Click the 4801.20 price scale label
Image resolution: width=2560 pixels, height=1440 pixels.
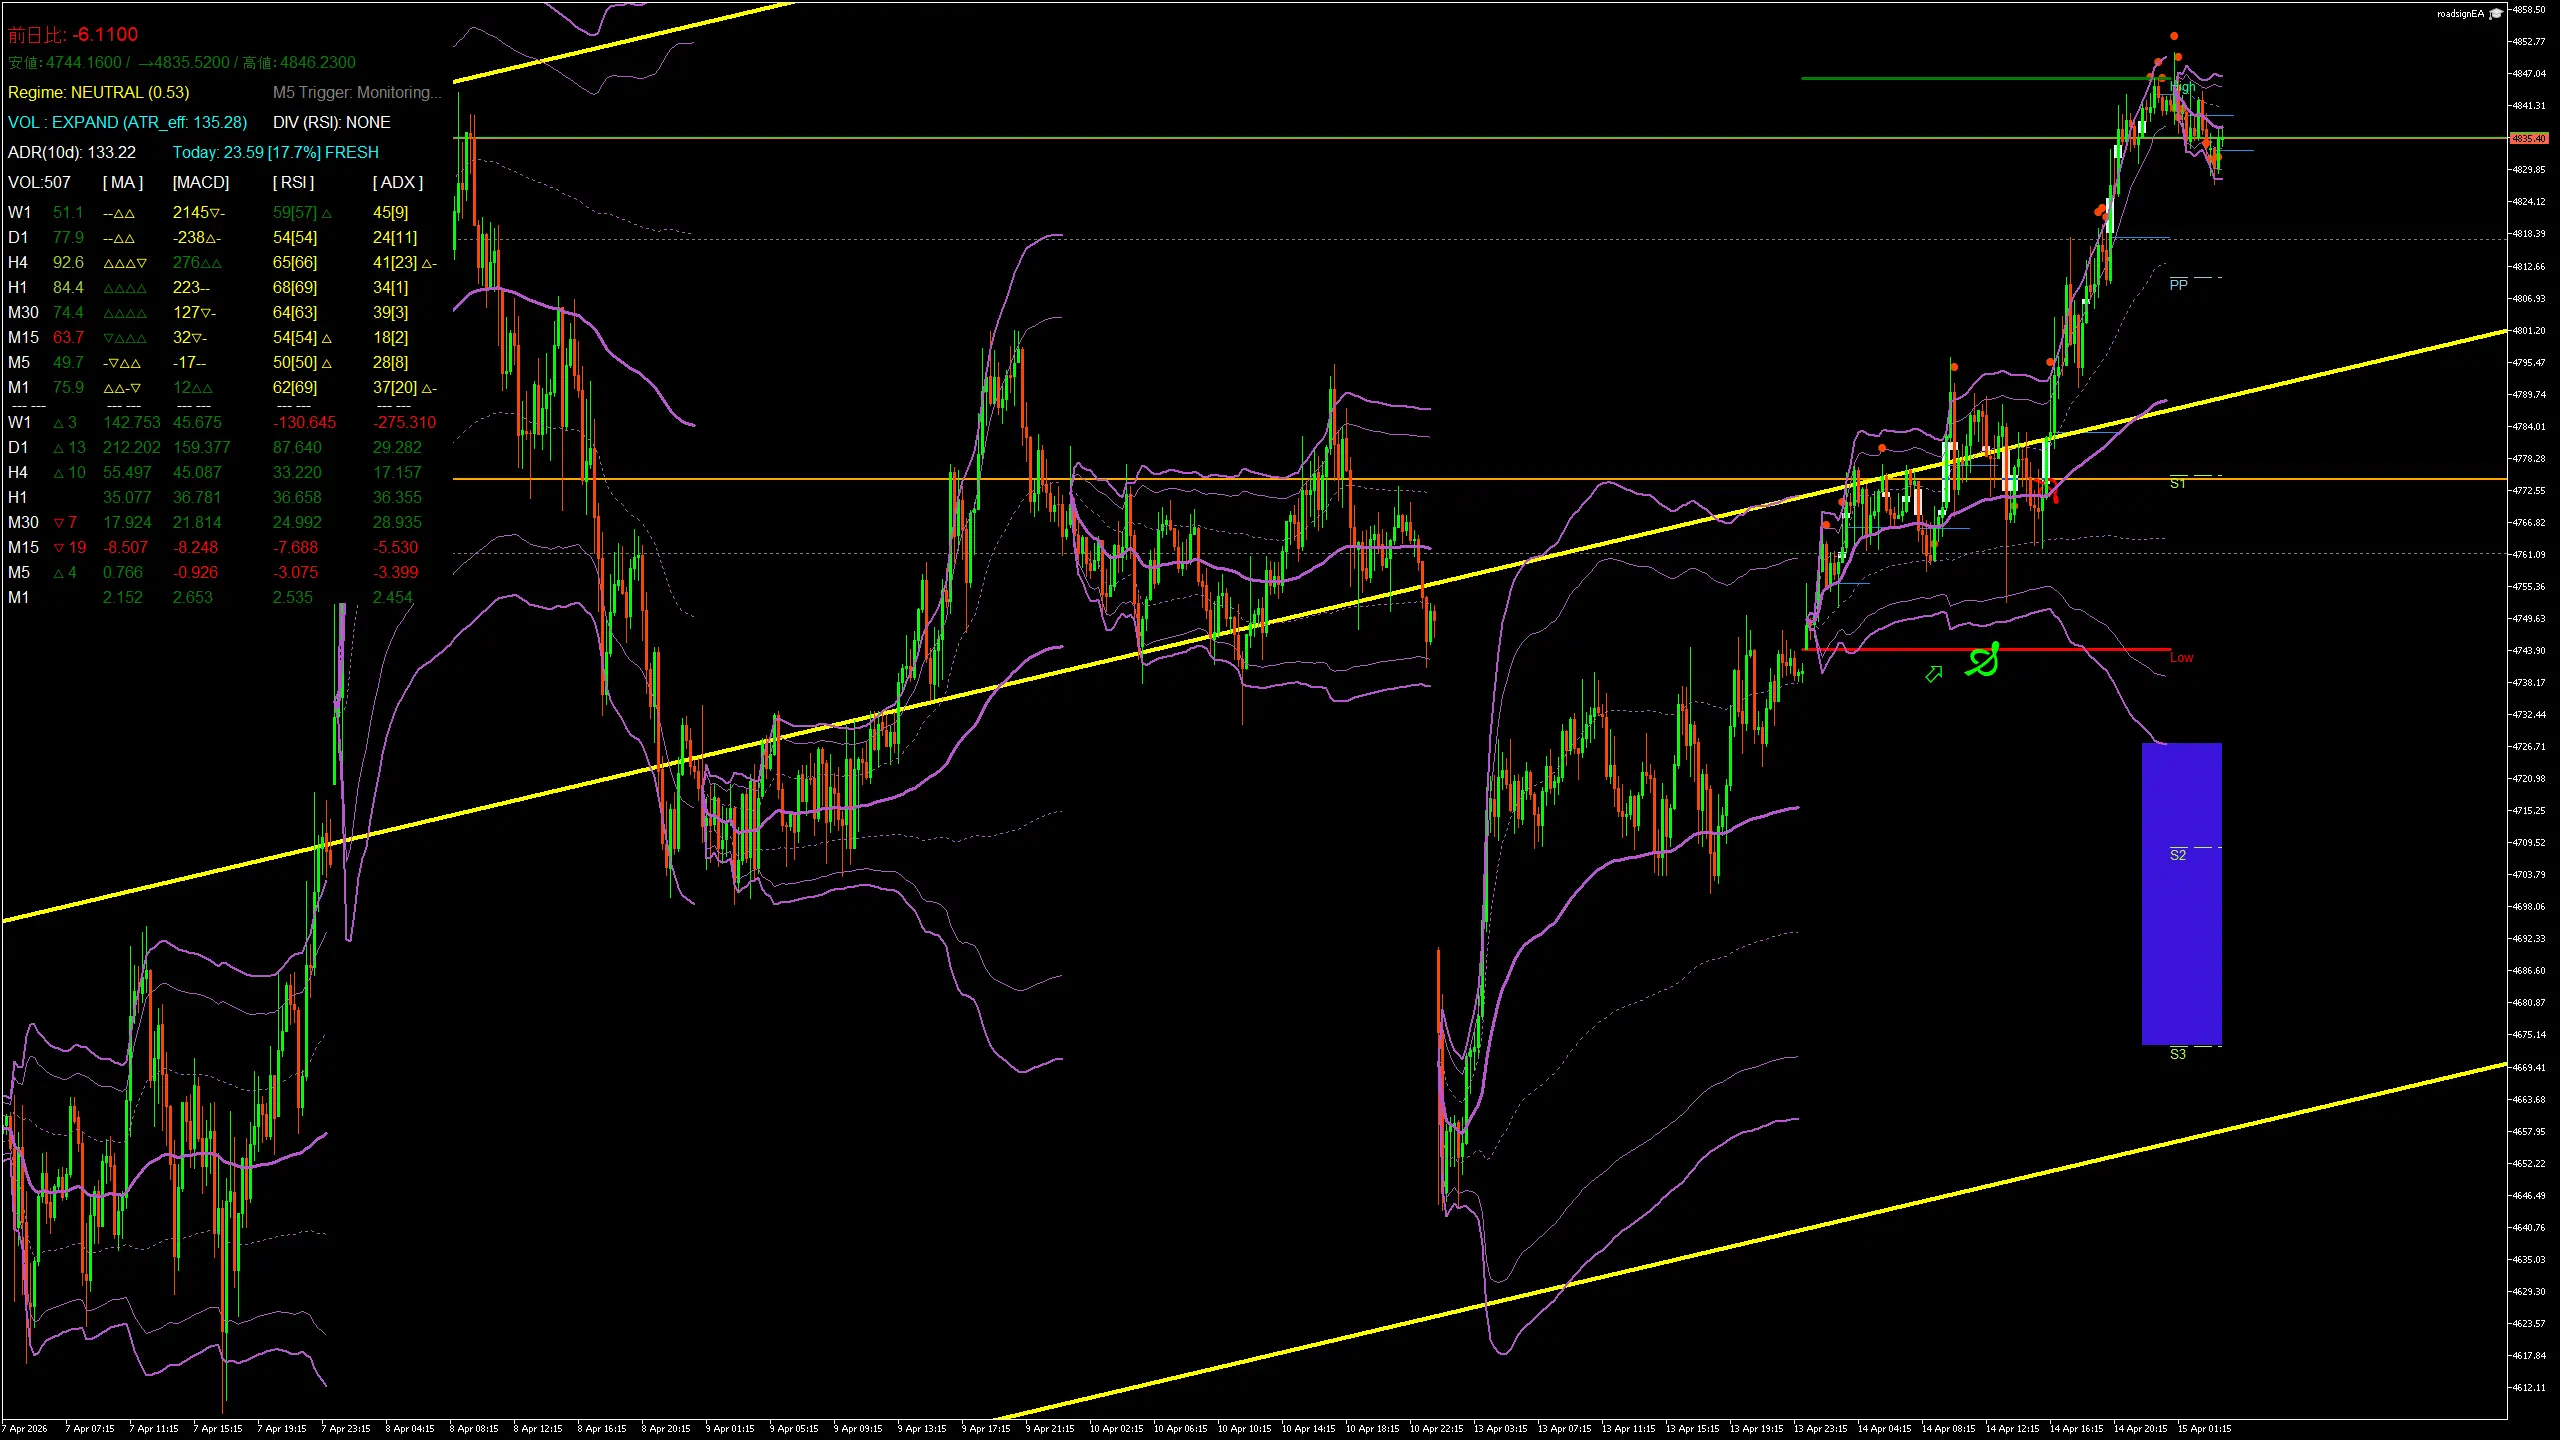tap(2529, 330)
